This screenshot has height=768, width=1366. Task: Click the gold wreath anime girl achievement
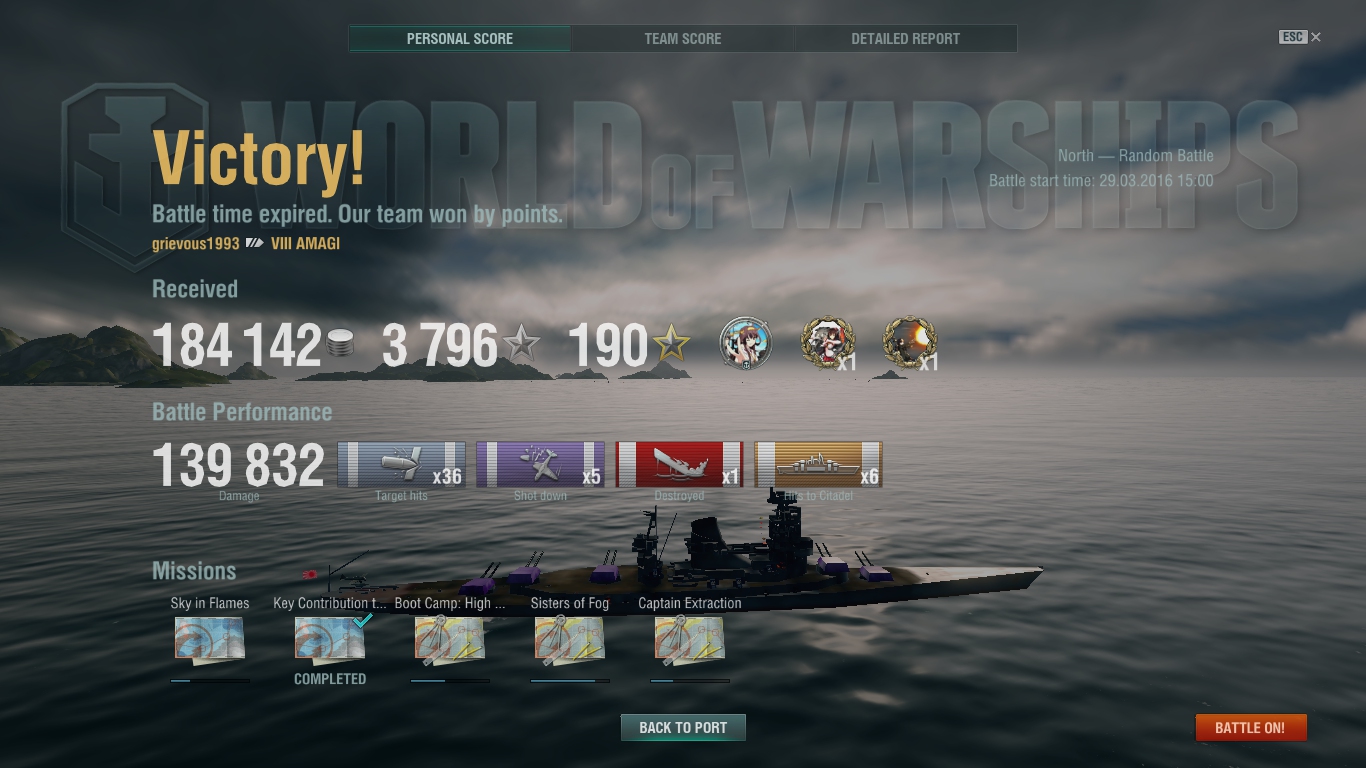828,345
